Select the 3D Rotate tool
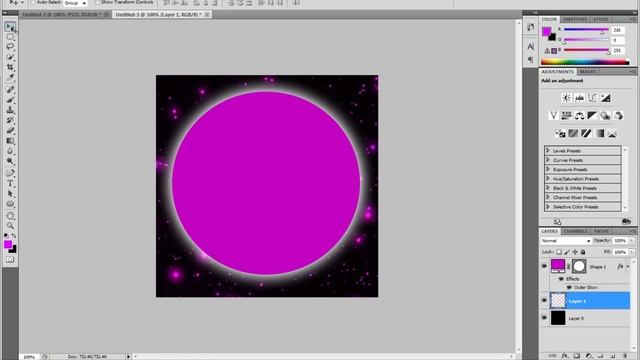The height and width of the screenshot is (360, 640). pos(10,216)
